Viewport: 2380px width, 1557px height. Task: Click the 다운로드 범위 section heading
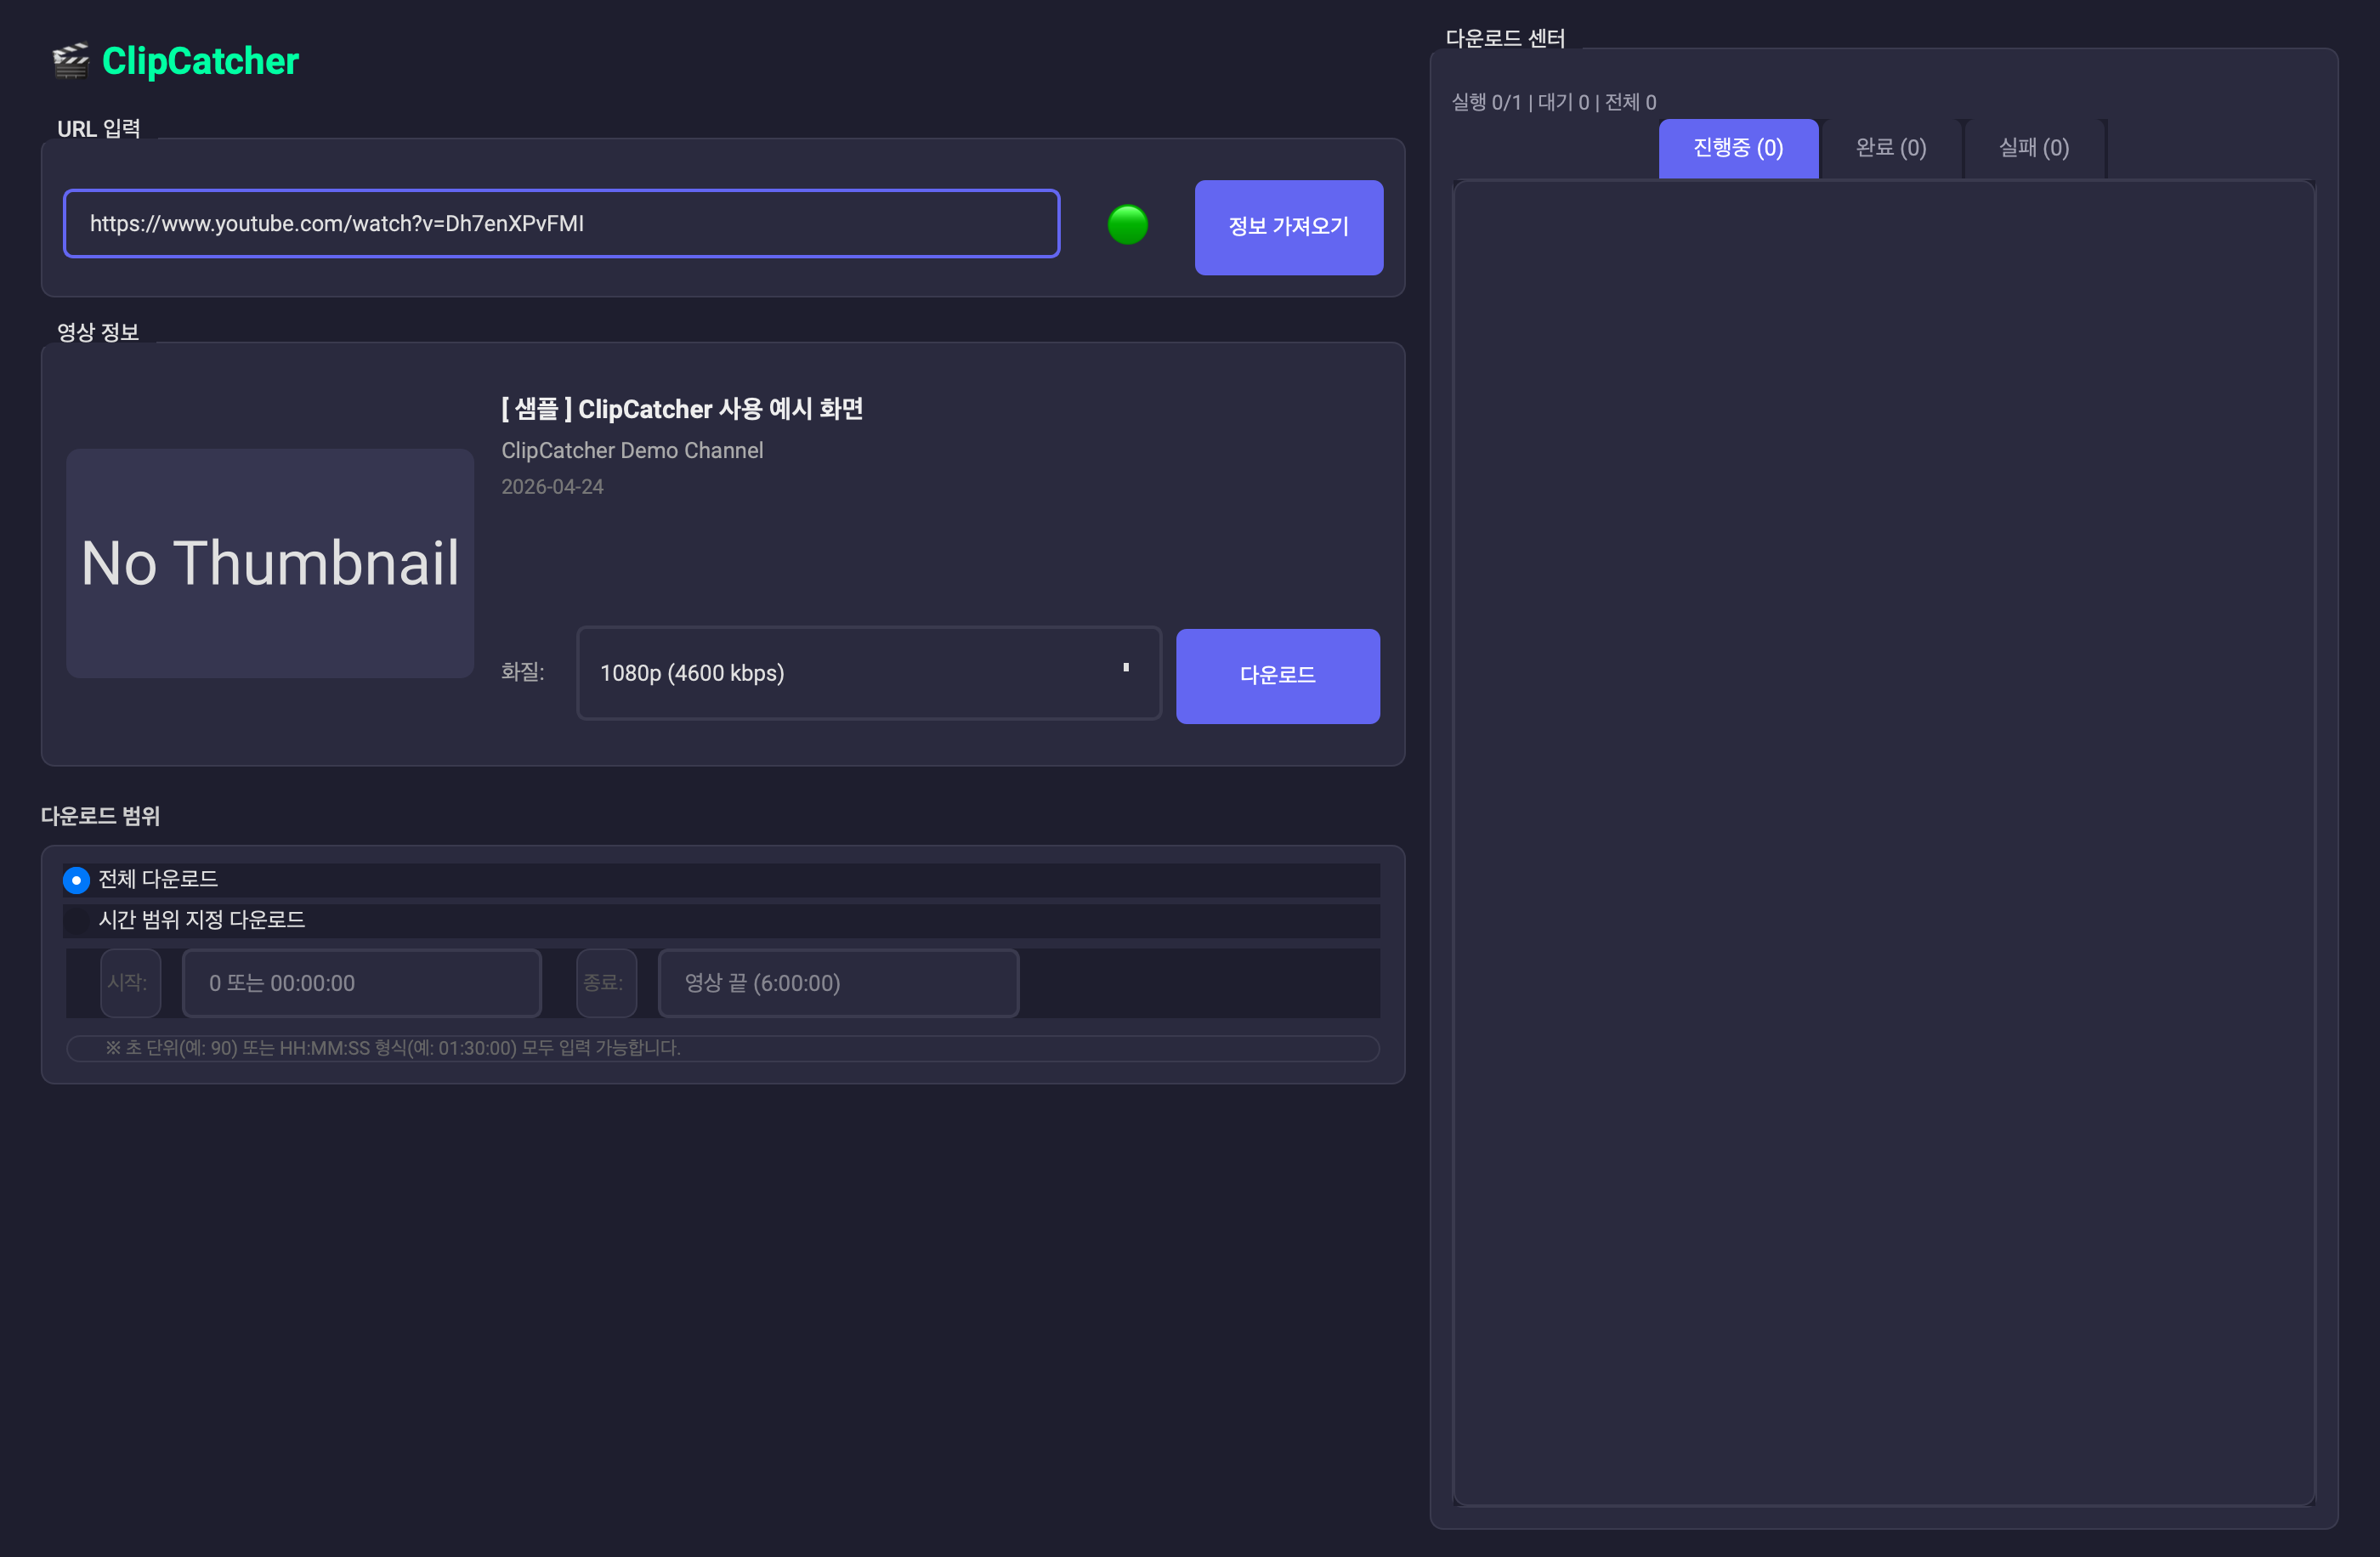coord(100,816)
